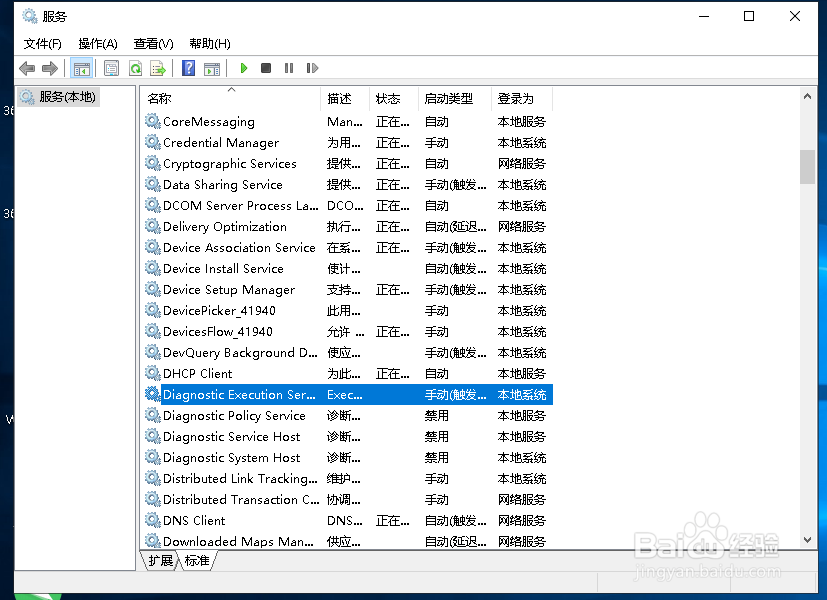
Task: Click the Help question mark icon
Action: 191,68
